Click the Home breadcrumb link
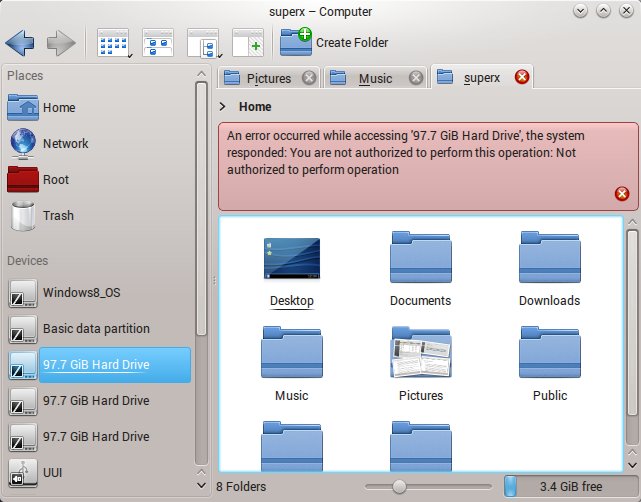Image resolution: width=641 pixels, height=502 pixels. [x=255, y=107]
